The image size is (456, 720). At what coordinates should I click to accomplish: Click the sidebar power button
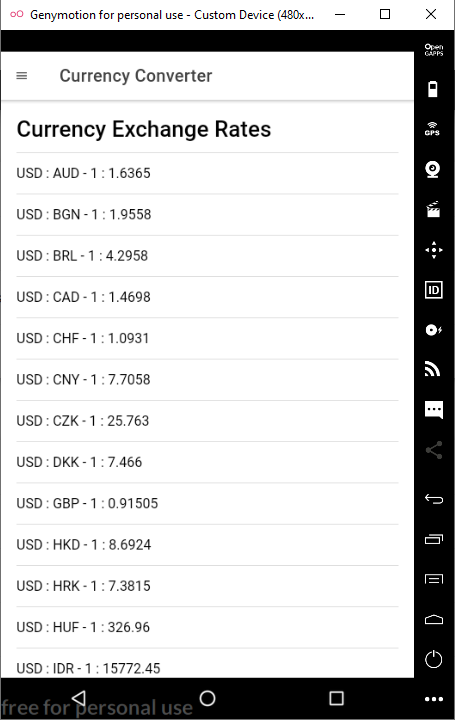(x=433, y=659)
